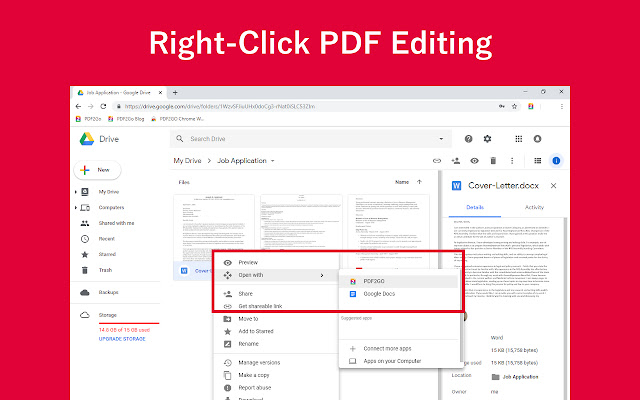640x400 pixels.
Task: Open the PDF2GO Chrome W... bookmark
Action: pyautogui.click(x=178, y=119)
